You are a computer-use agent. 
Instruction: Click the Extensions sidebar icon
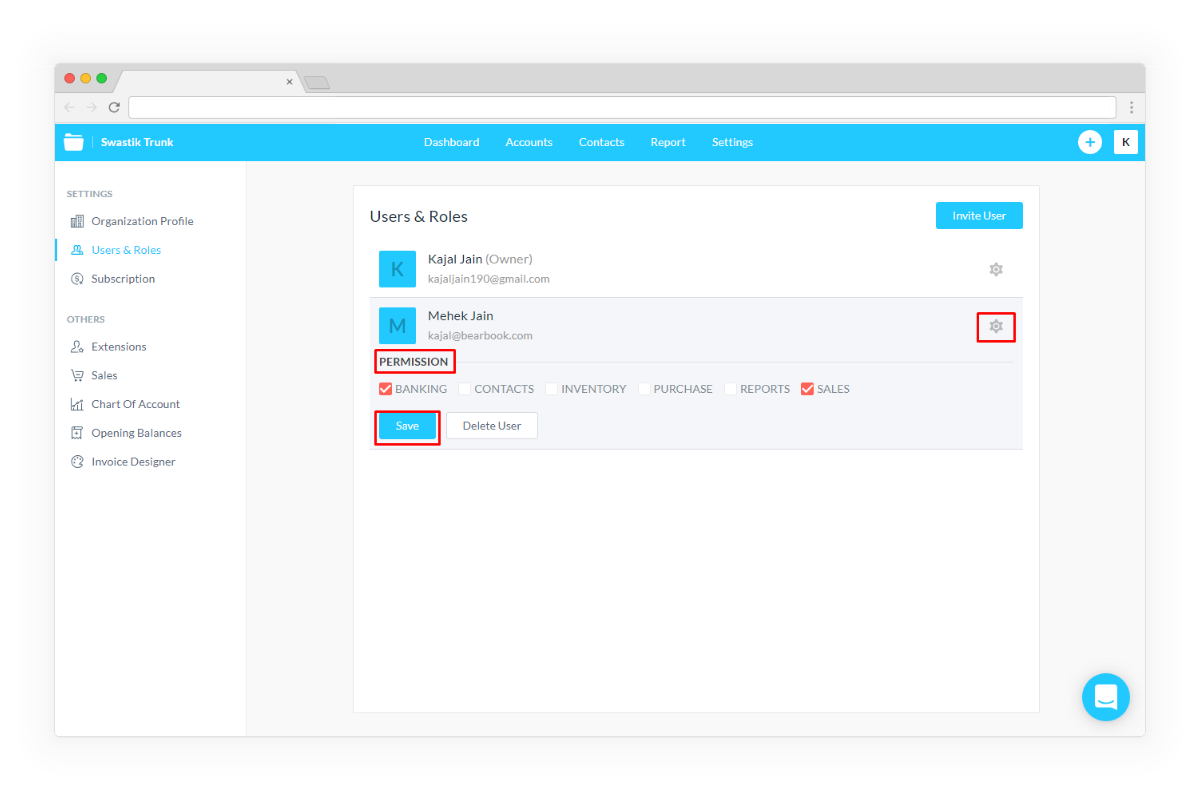coord(77,347)
